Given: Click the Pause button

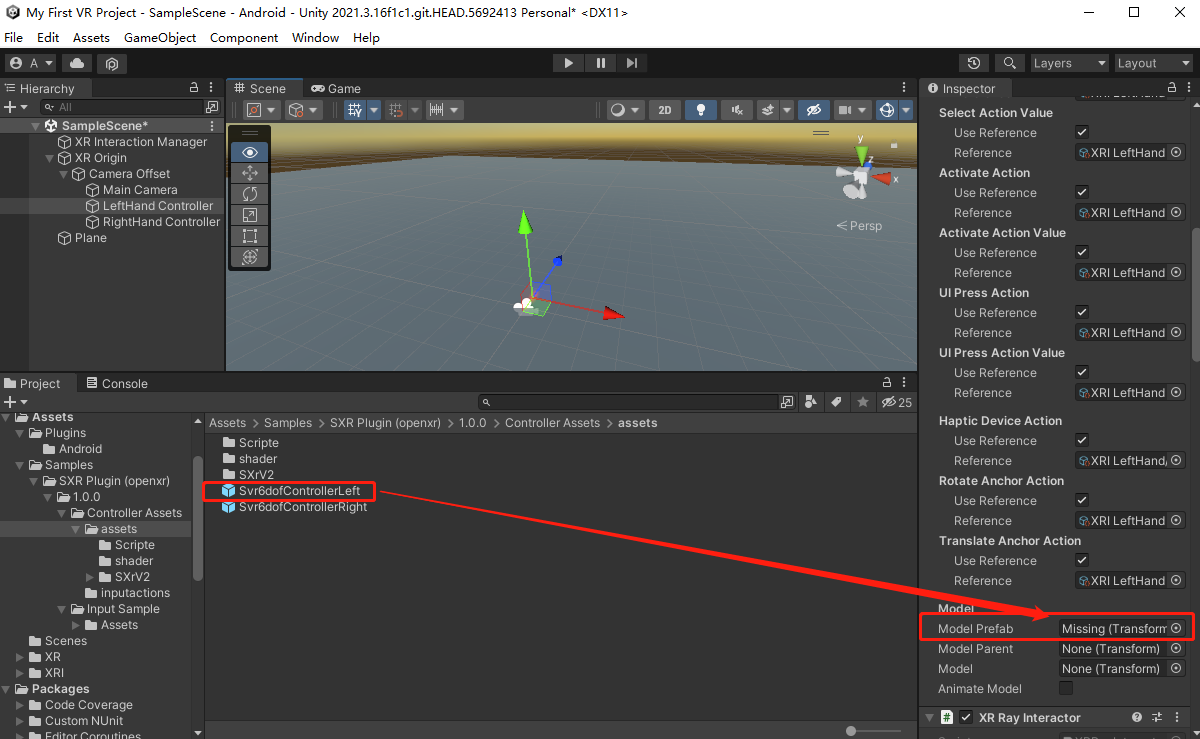Looking at the screenshot, I should pyautogui.click(x=600, y=63).
